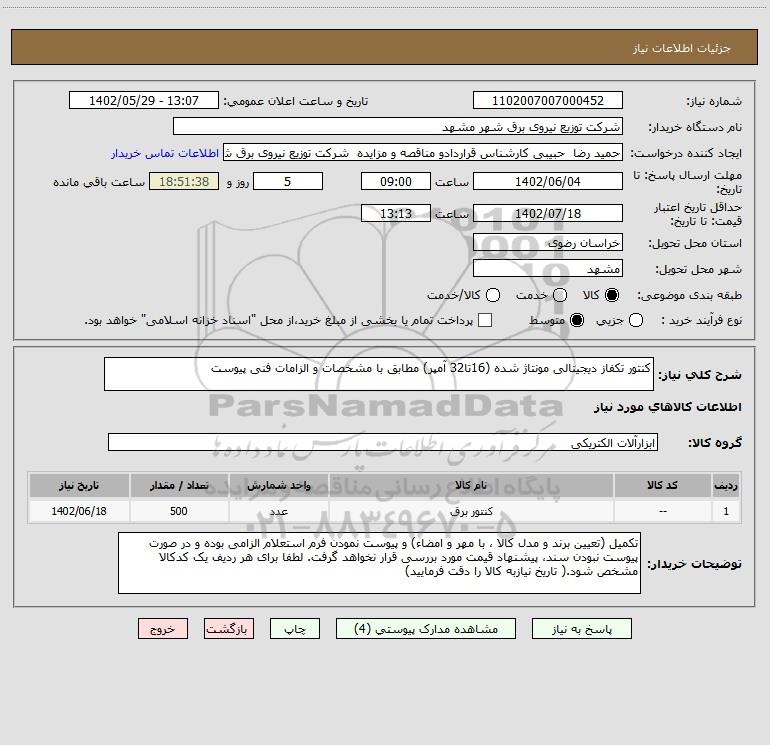Click the buyer name field شرکت توزیع نیروی برق
770x745 pixels.
click(398, 127)
